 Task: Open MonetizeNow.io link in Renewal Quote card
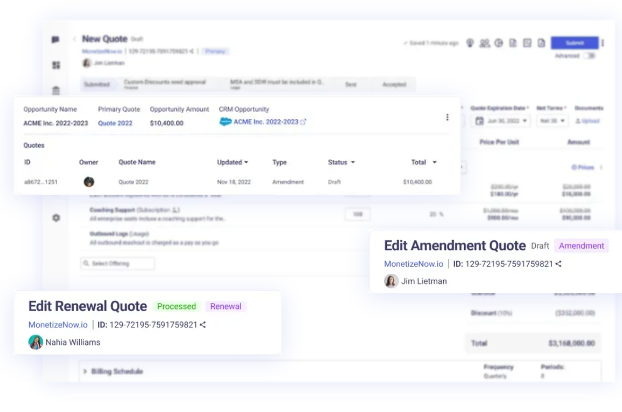tap(58, 325)
